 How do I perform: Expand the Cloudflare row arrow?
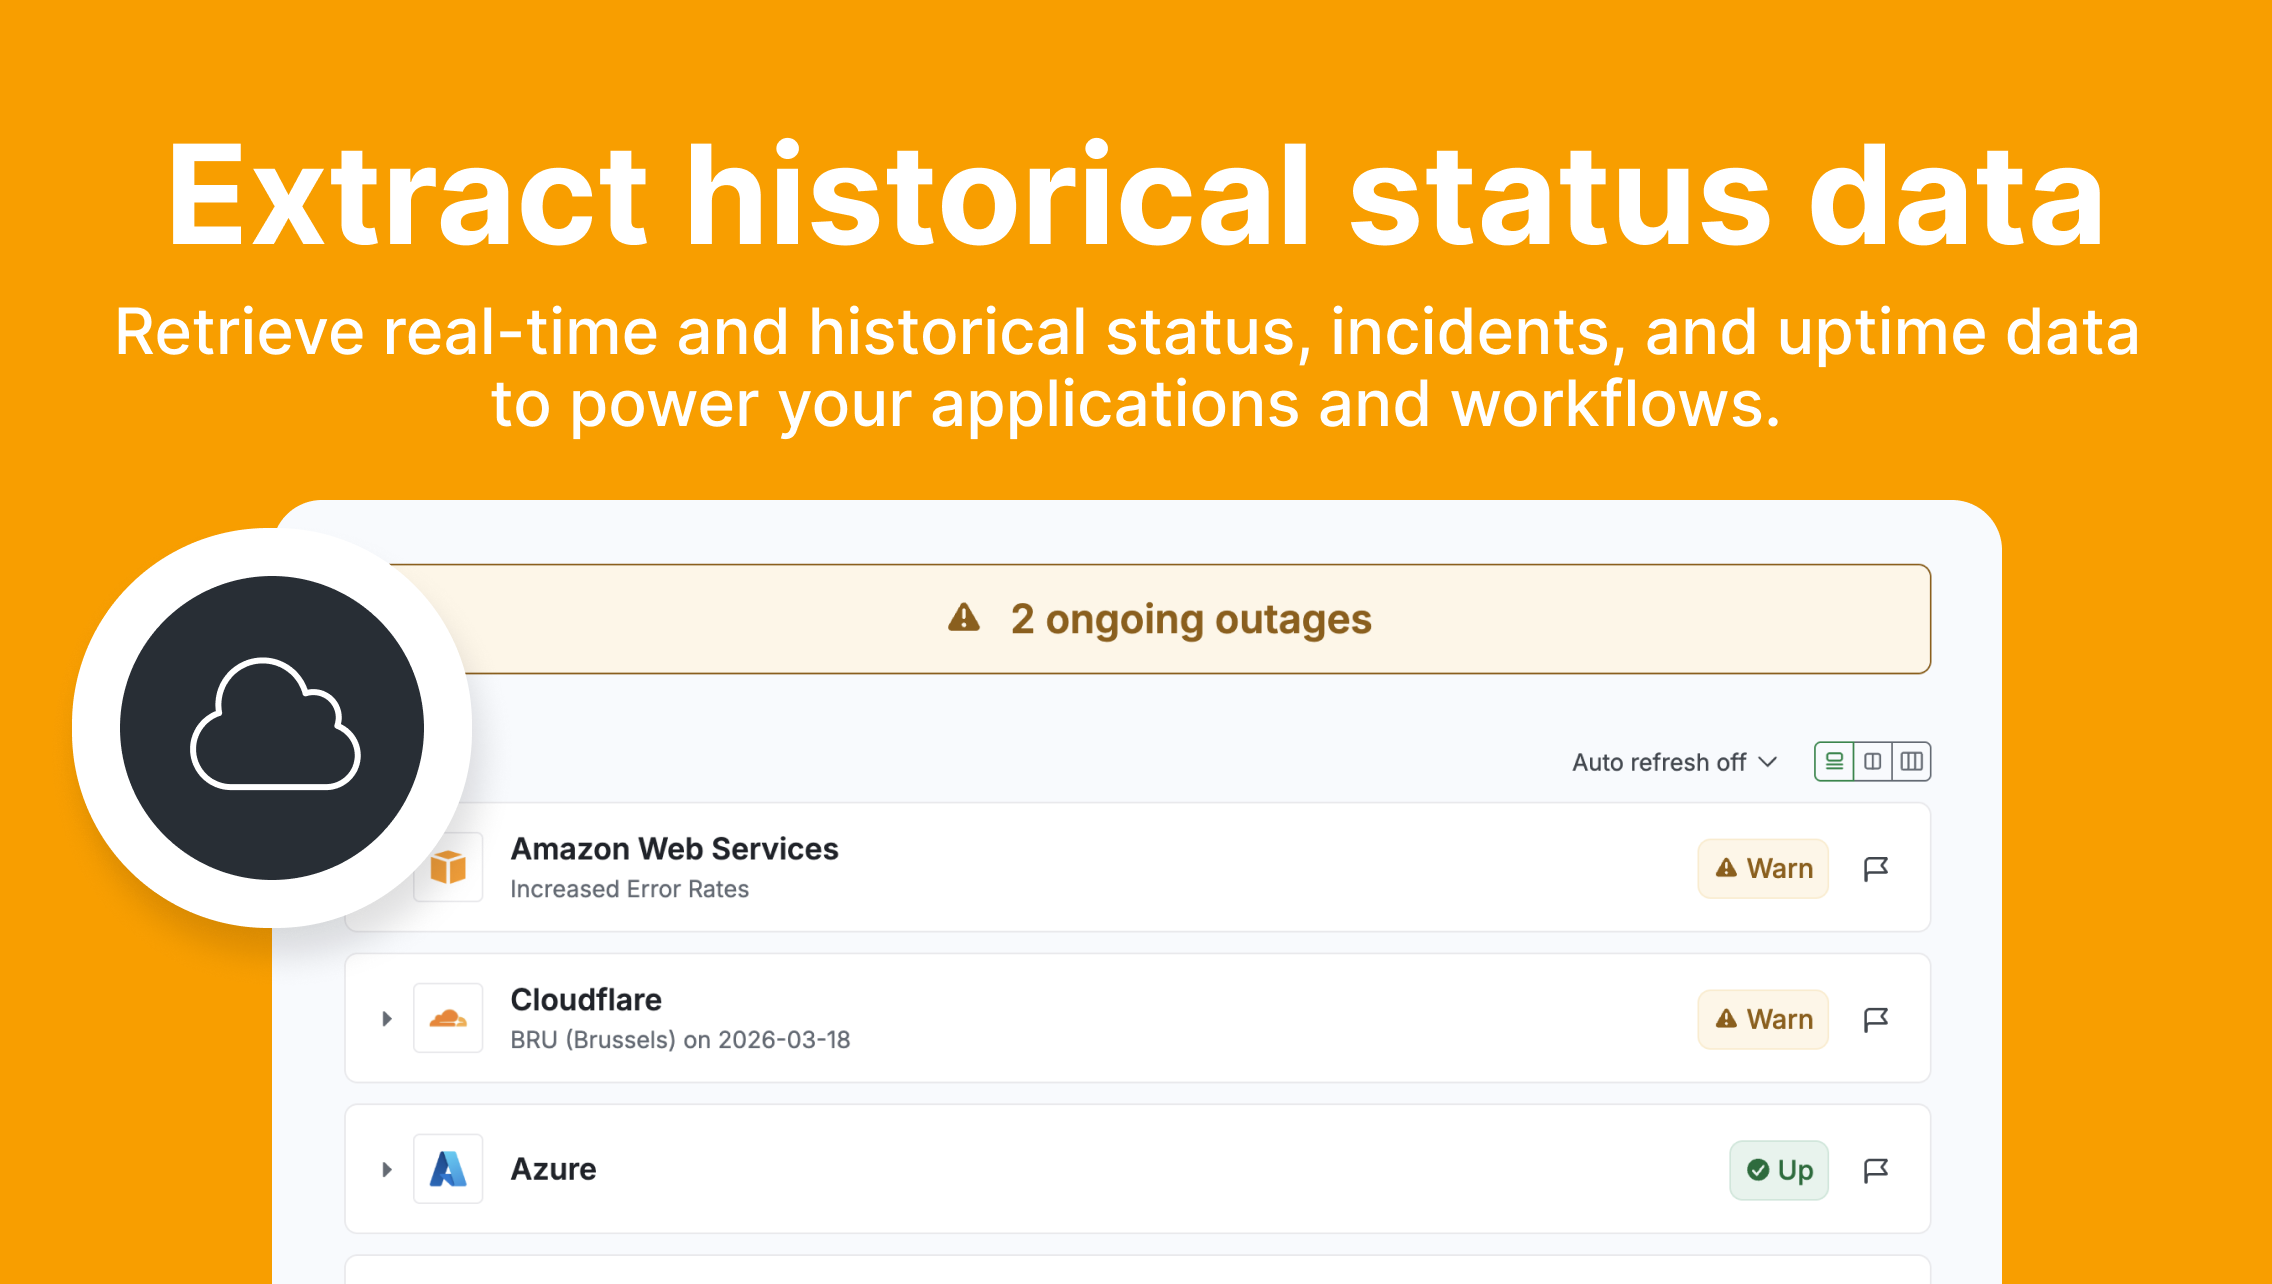coord(387,1019)
